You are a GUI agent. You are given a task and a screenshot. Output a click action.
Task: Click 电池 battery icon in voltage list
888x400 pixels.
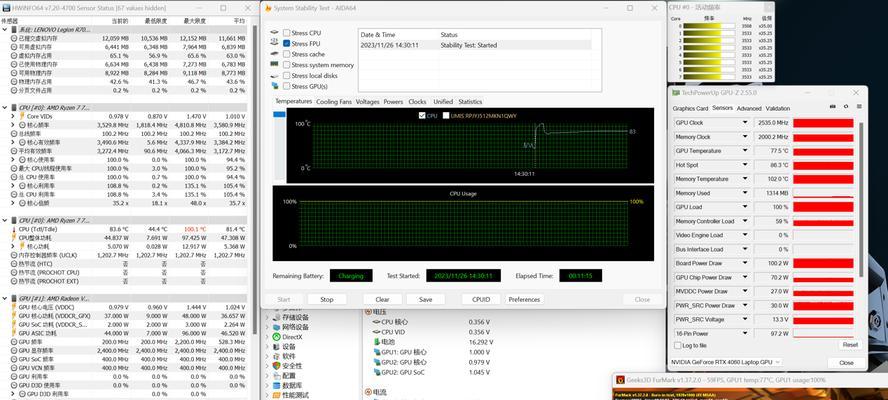point(377,342)
